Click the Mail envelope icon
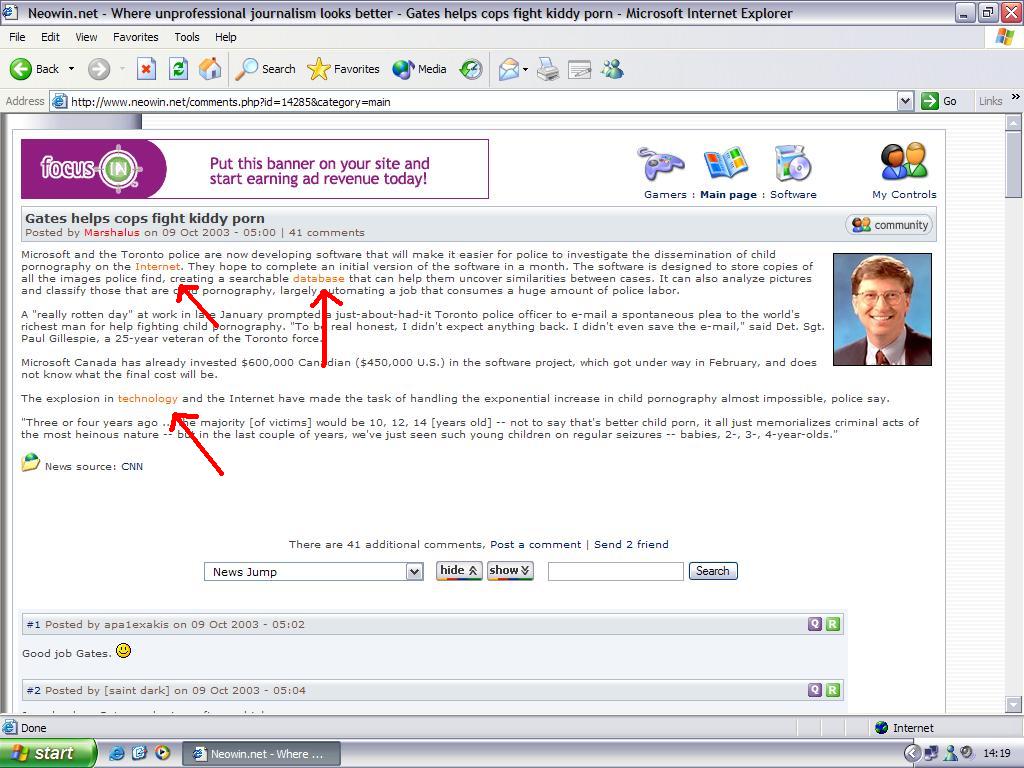The width and height of the screenshot is (1024, 768). 508,69
